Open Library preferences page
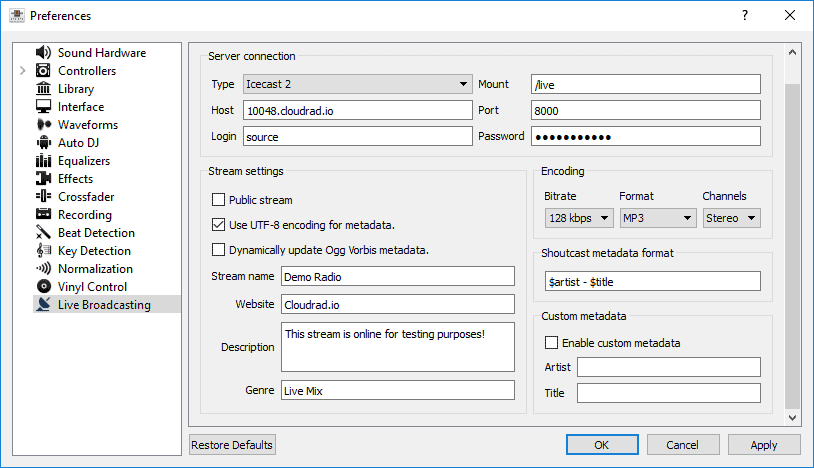This screenshot has width=814, height=468. click(76, 89)
